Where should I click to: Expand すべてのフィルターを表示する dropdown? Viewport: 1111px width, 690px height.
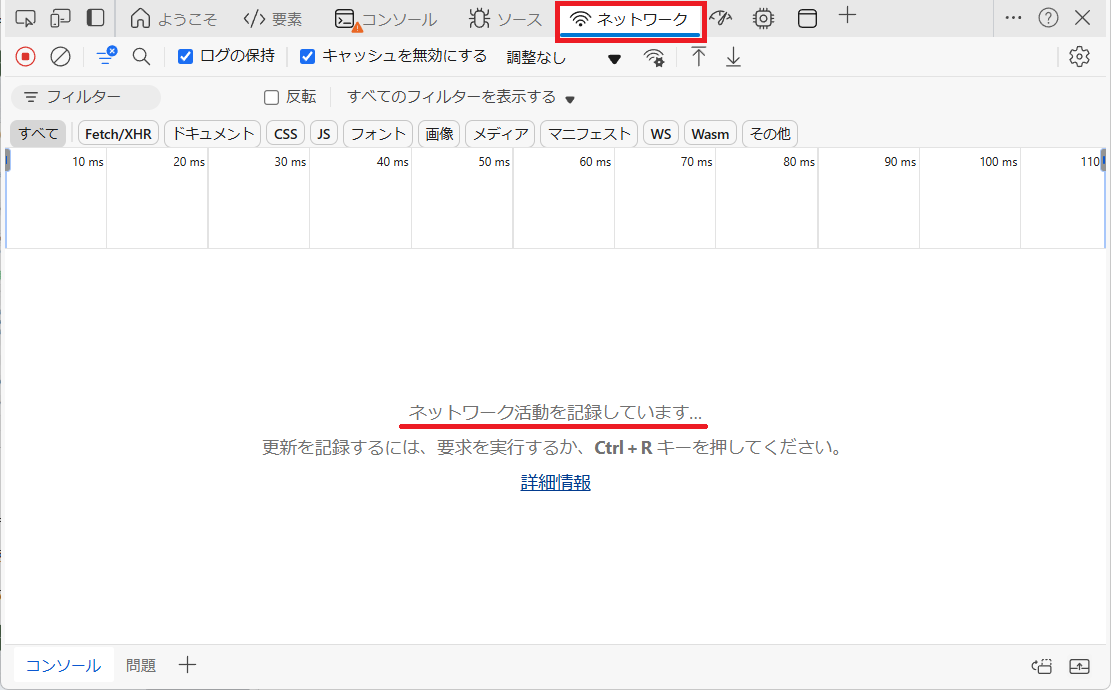pyautogui.click(x=461, y=97)
